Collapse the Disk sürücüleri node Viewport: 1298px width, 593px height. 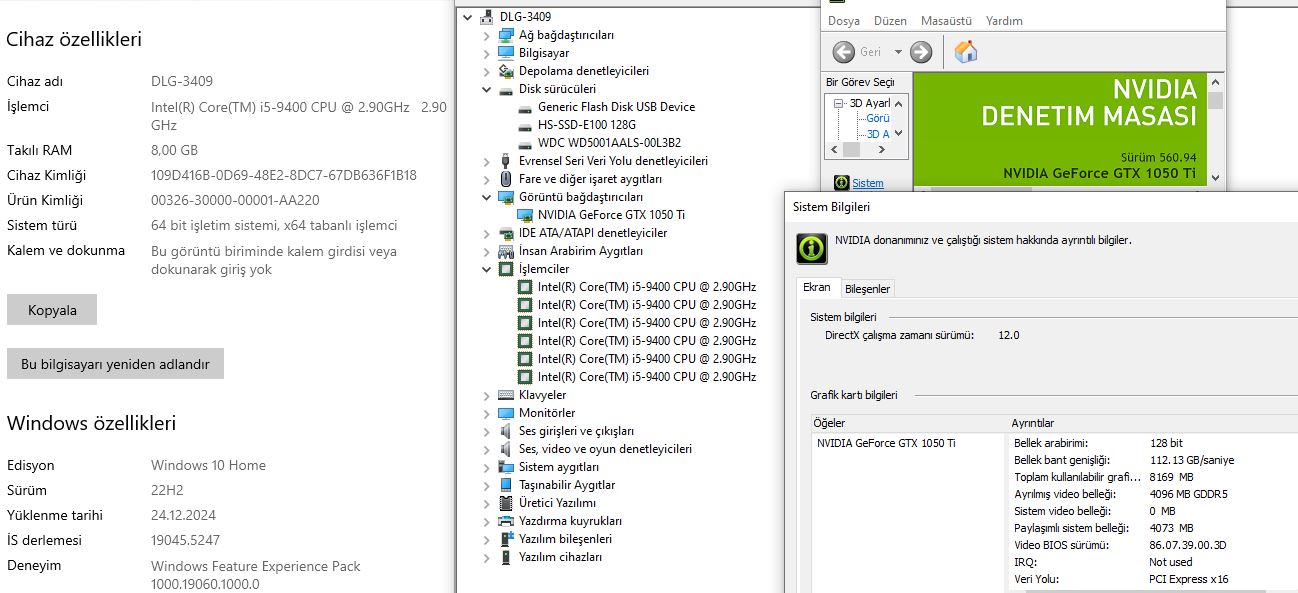click(486, 89)
